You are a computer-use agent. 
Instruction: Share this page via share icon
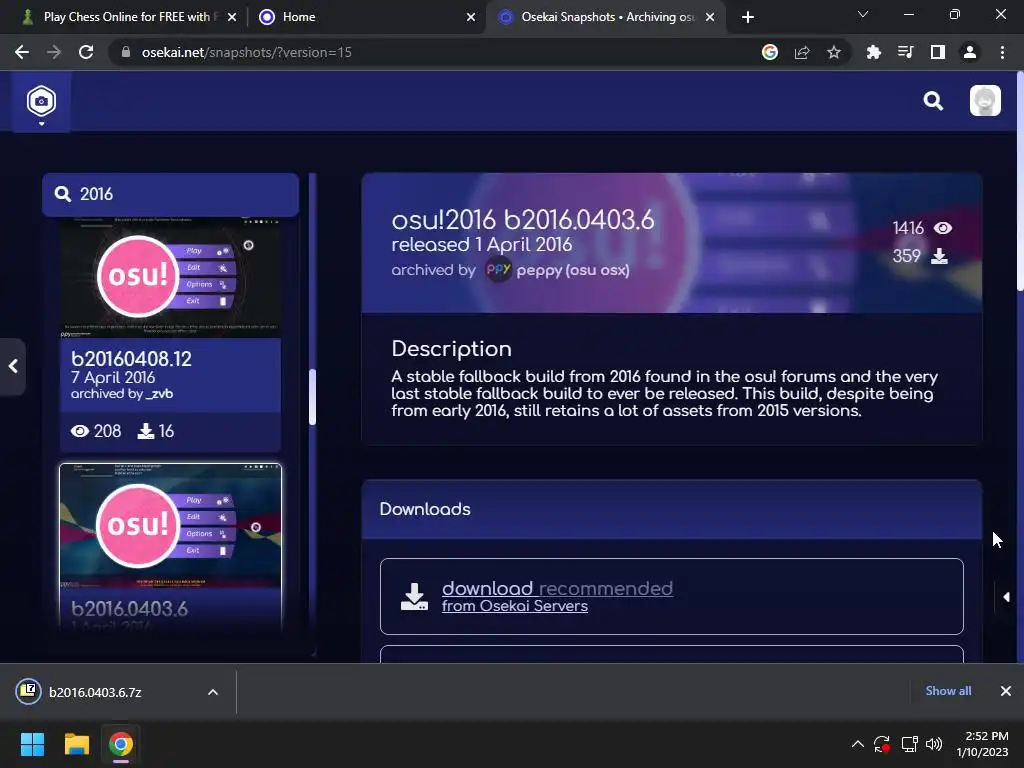pos(802,52)
